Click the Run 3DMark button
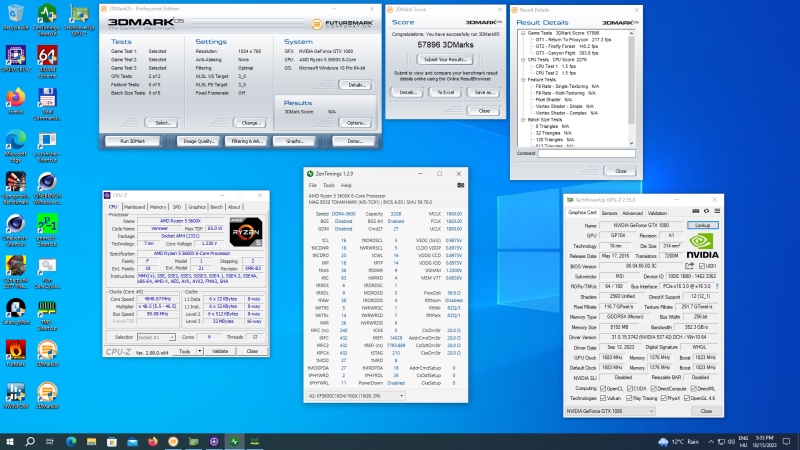 point(133,141)
